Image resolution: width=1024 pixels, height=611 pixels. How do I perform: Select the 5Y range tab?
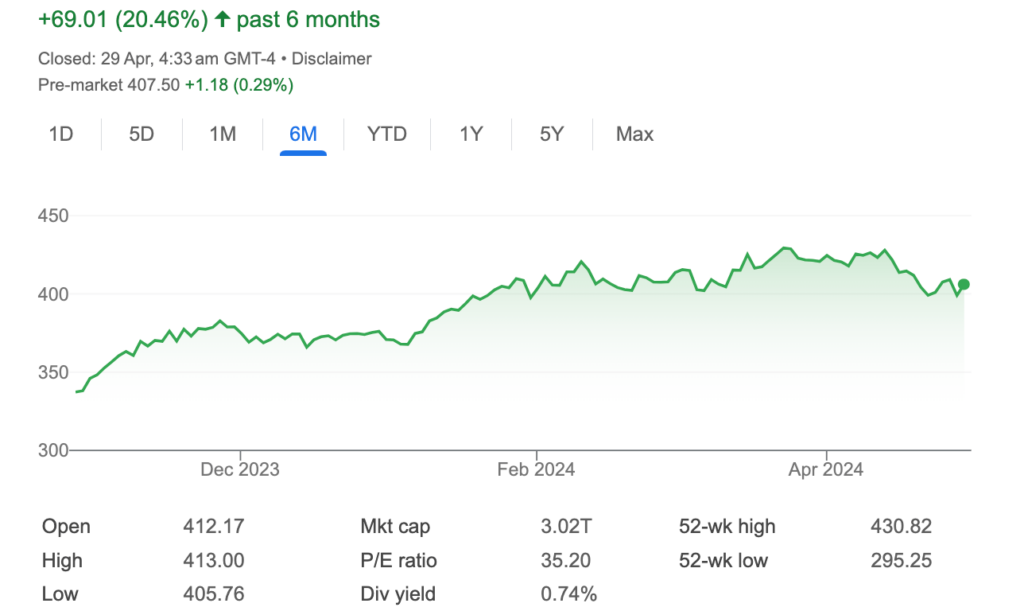(x=551, y=134)
